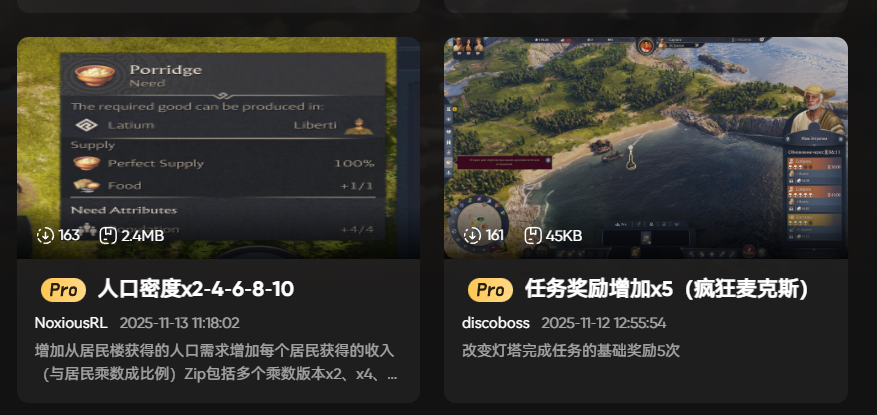Click timestamp 2025-11-12 12:55:54
Image resolution: width=877 pixels, height=415 pixels.
point(604,323)
